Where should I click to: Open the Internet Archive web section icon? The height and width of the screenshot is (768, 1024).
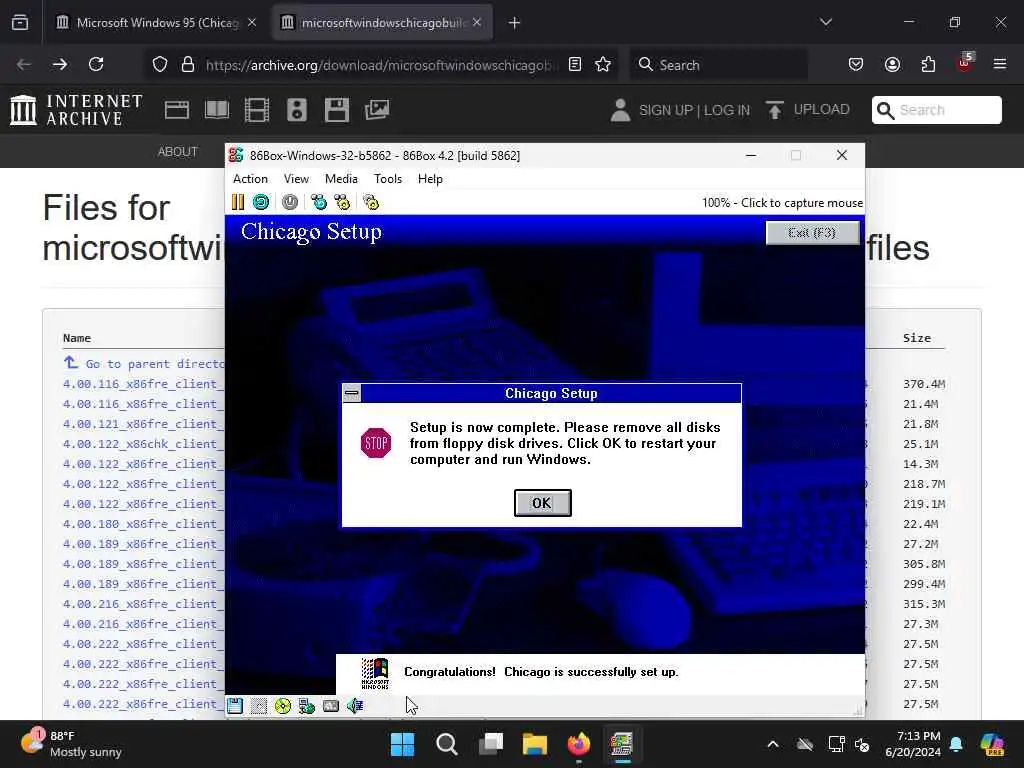pos(176,110)
